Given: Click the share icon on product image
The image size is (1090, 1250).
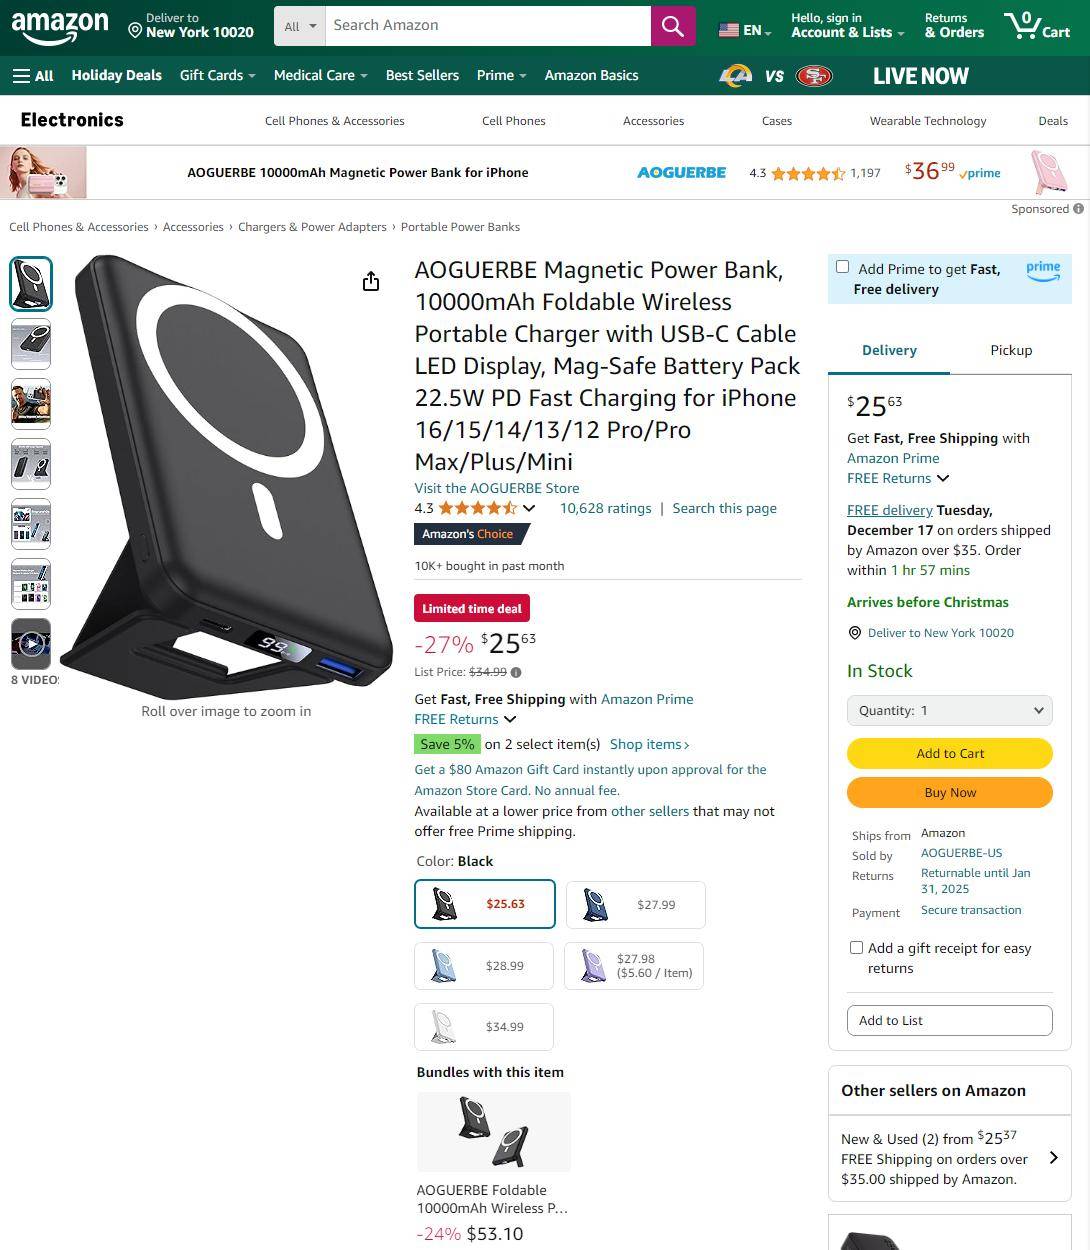Looking at the screenshot, I should pyautogui.click(x=371, y=281).
